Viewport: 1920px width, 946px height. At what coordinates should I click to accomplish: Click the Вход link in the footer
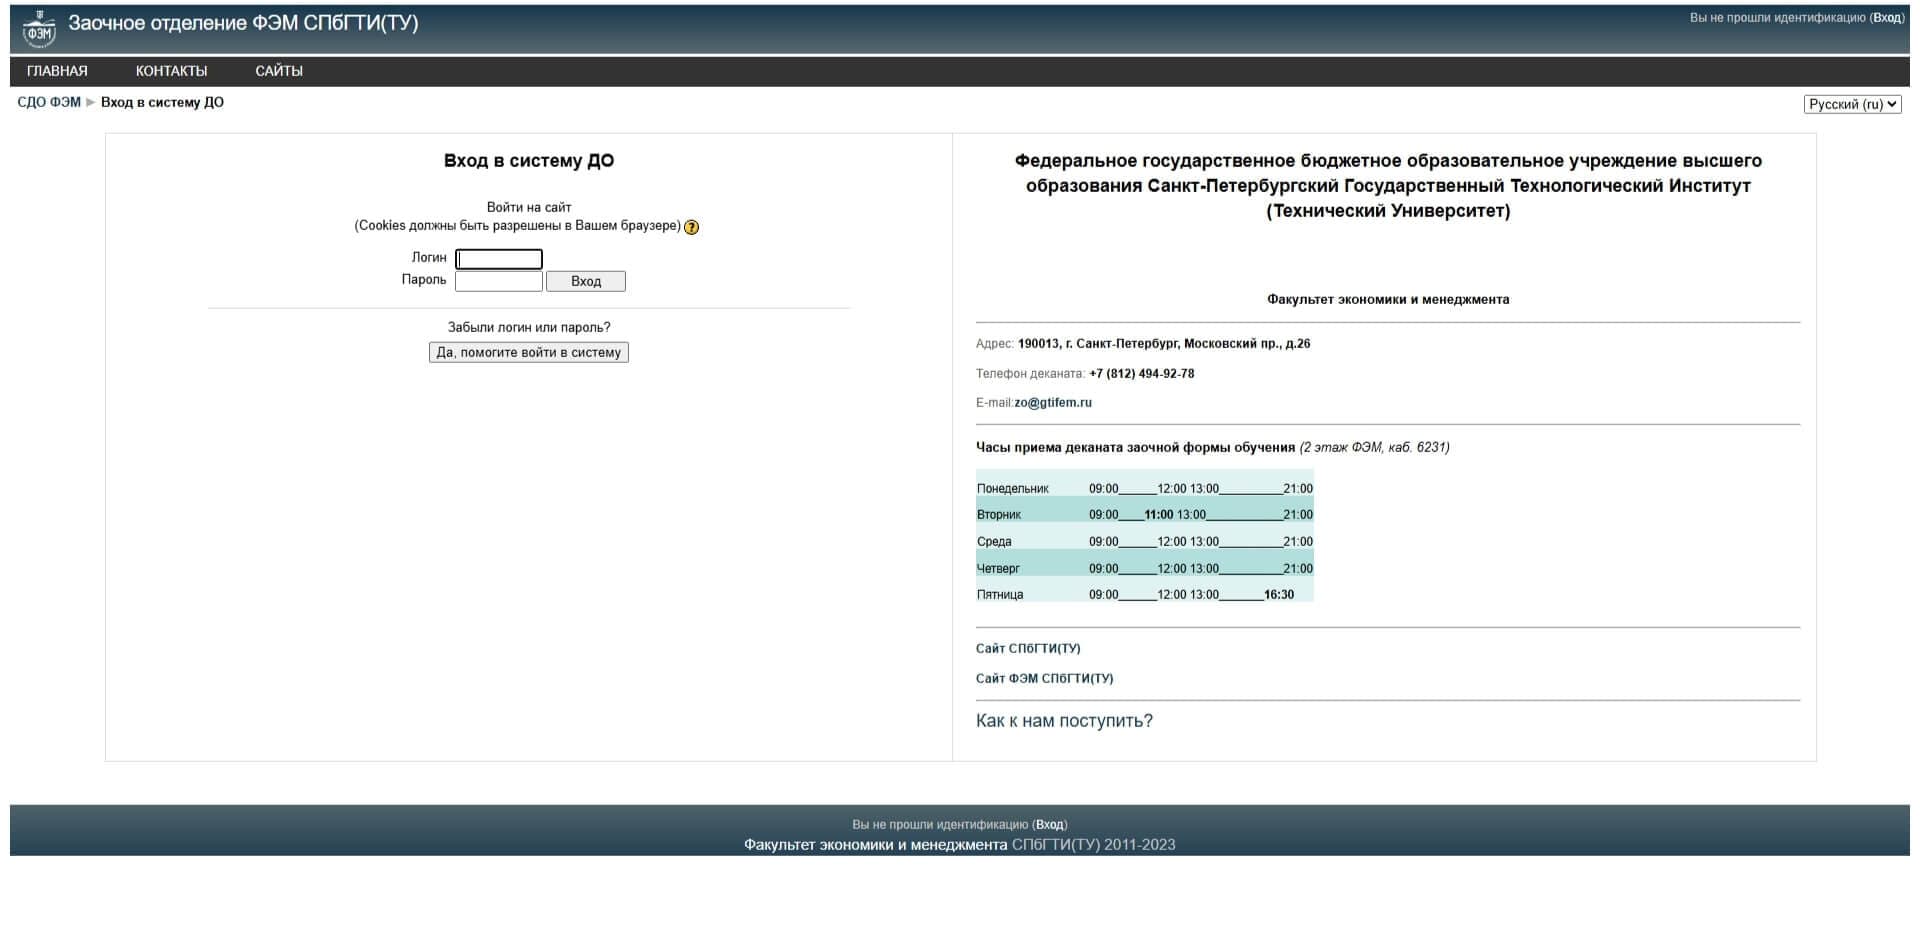tap(1050, 825)
